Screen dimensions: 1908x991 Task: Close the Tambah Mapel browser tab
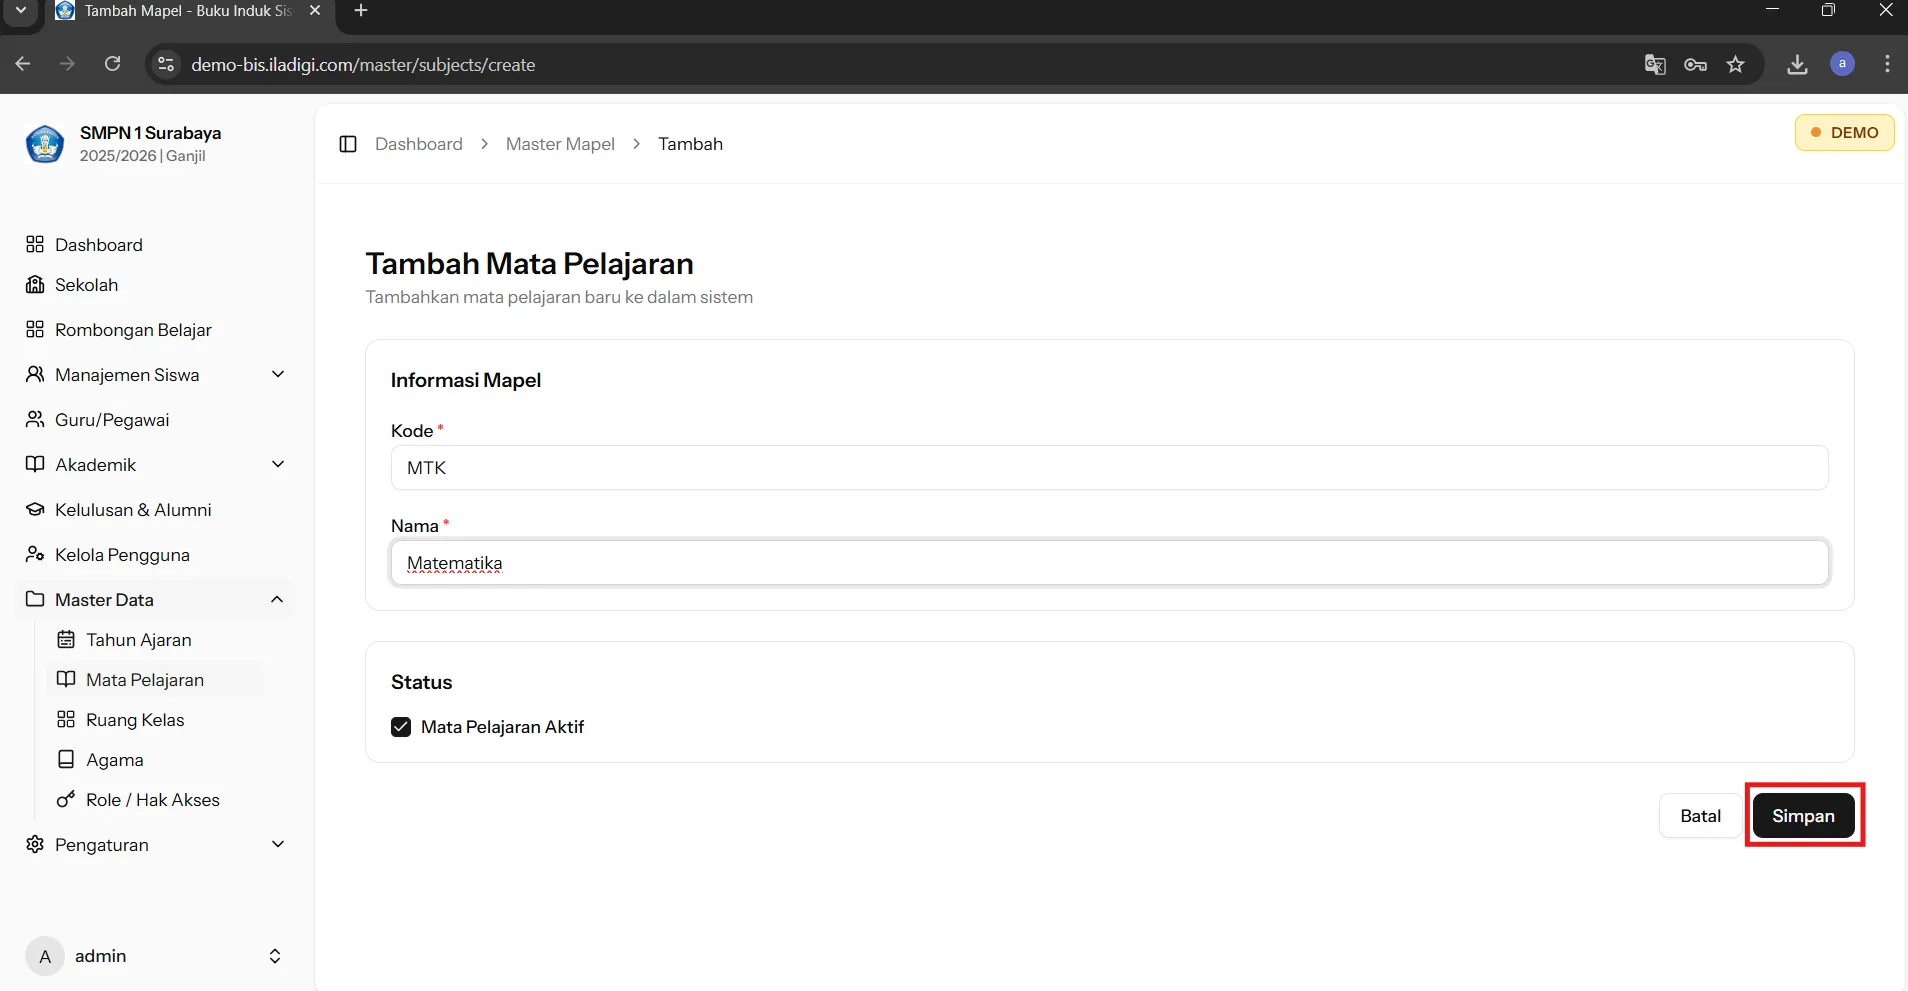[314, 11]
